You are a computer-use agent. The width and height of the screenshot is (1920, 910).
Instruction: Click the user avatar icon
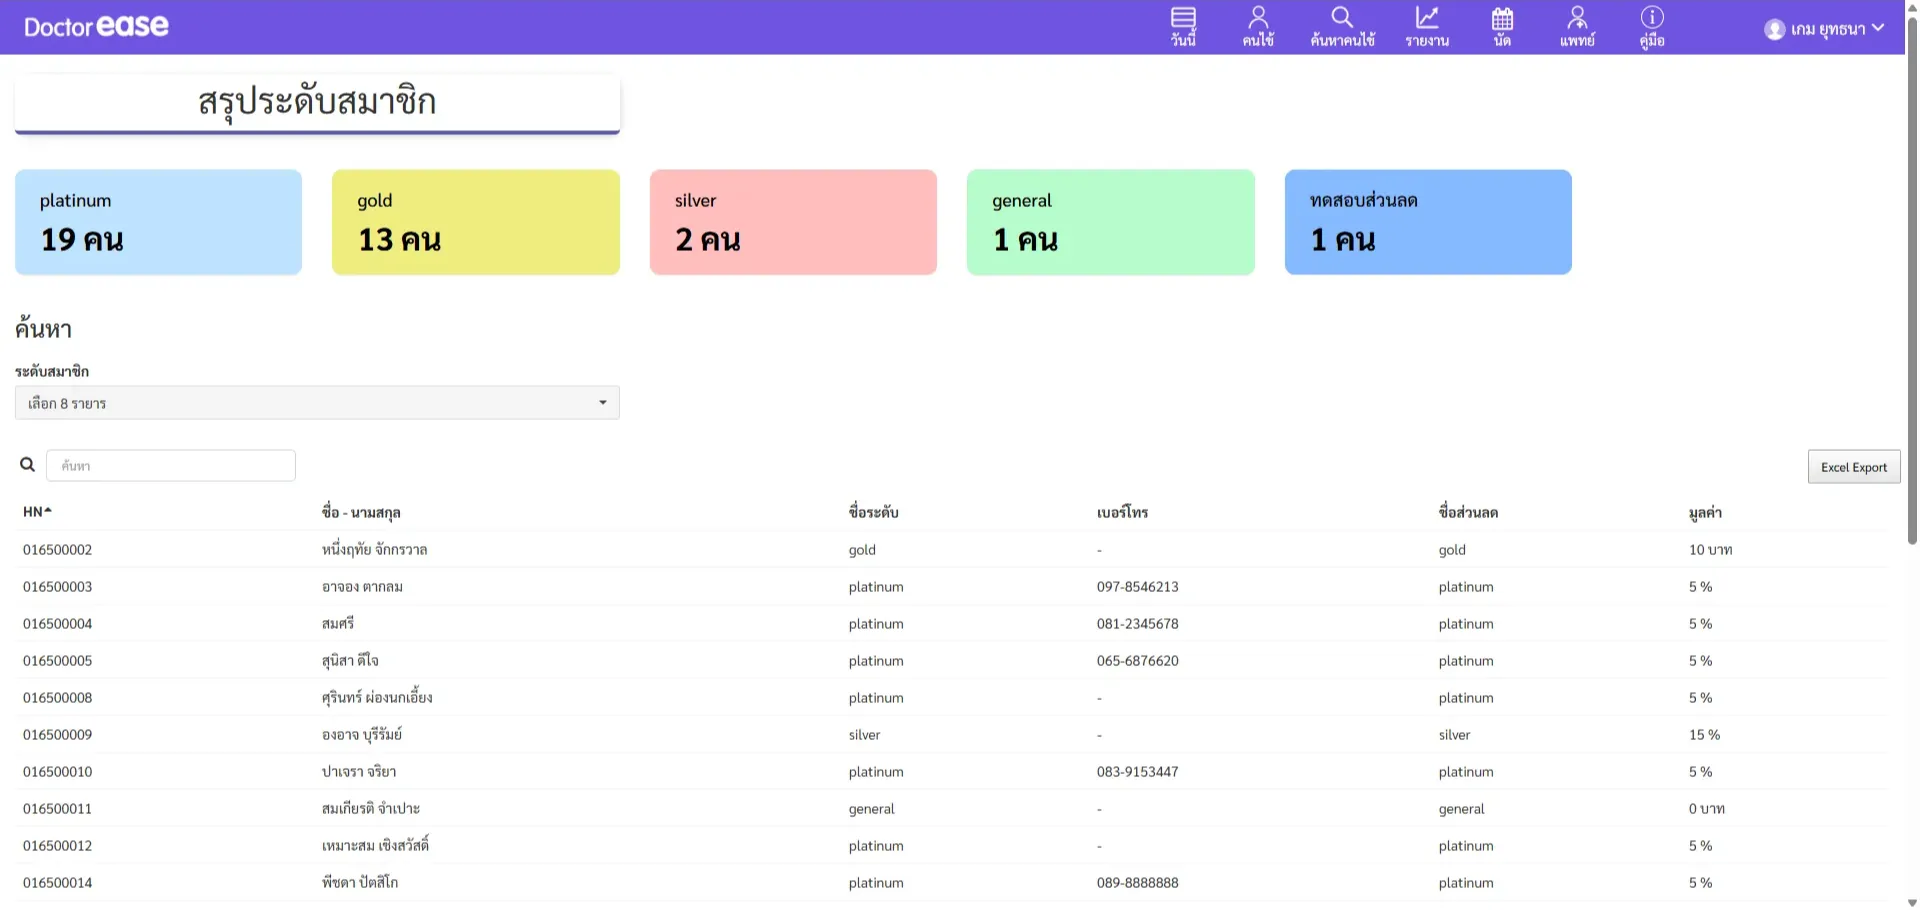[x=1775, y=29]
